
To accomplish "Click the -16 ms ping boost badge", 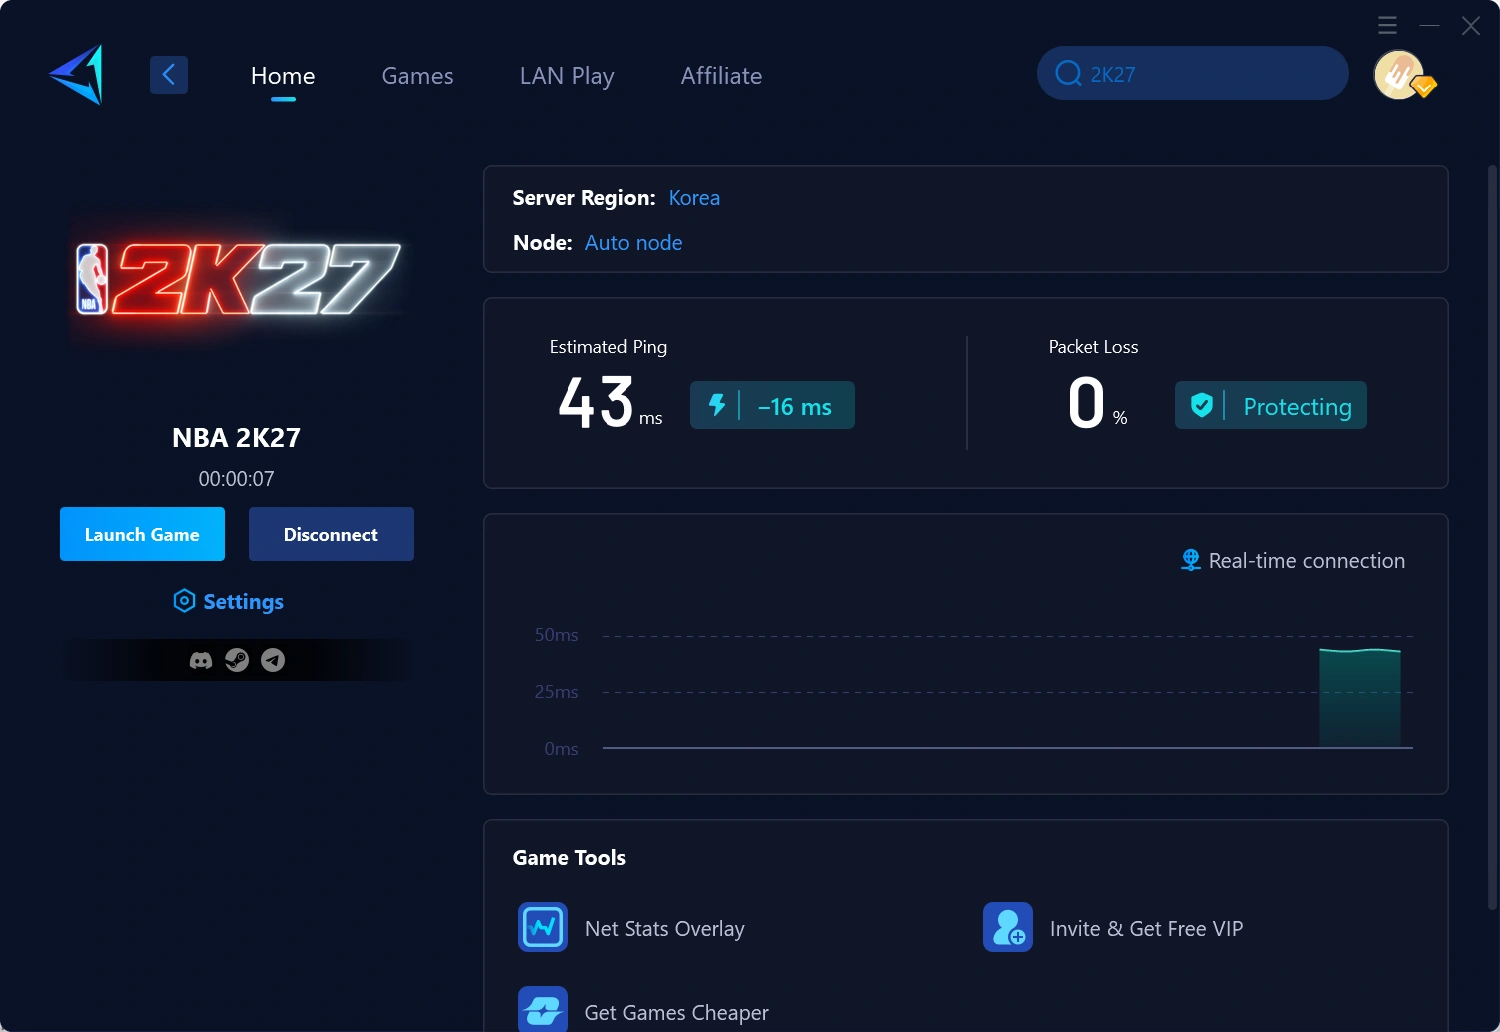I will point(772,405).
